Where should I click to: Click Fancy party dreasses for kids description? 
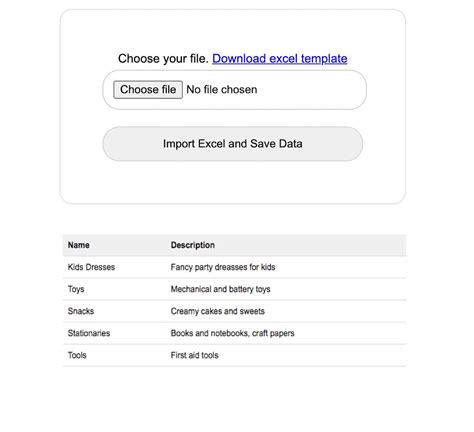pyautogui.click(x=223, y=267)
